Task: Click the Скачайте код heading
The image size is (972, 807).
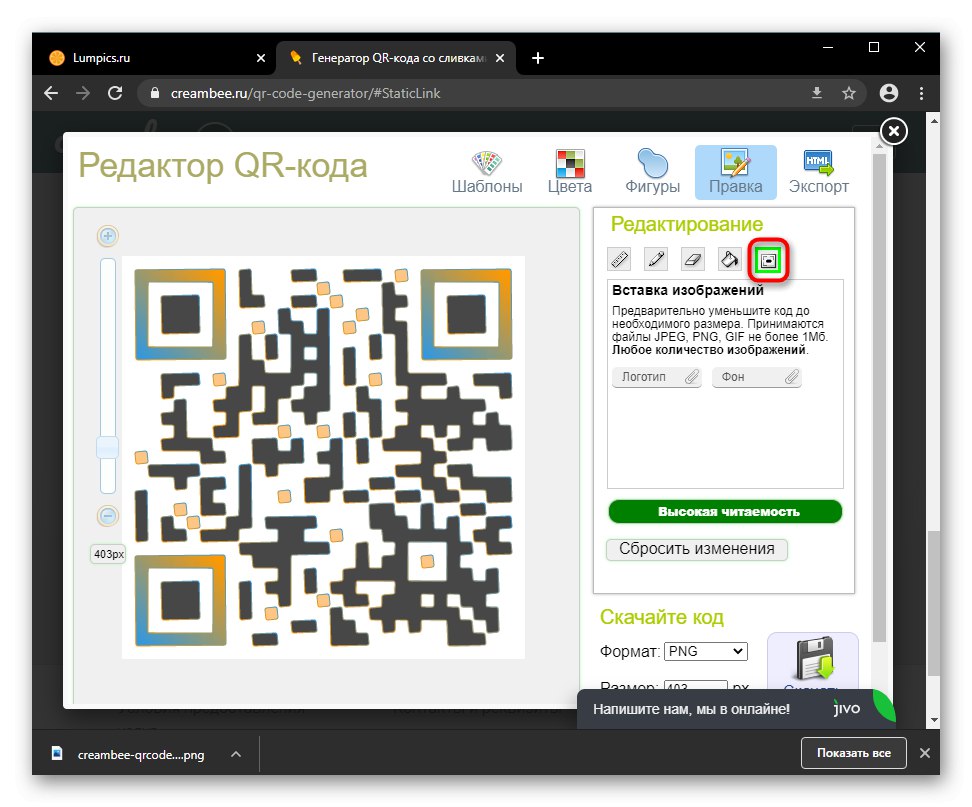Action: 661,617
